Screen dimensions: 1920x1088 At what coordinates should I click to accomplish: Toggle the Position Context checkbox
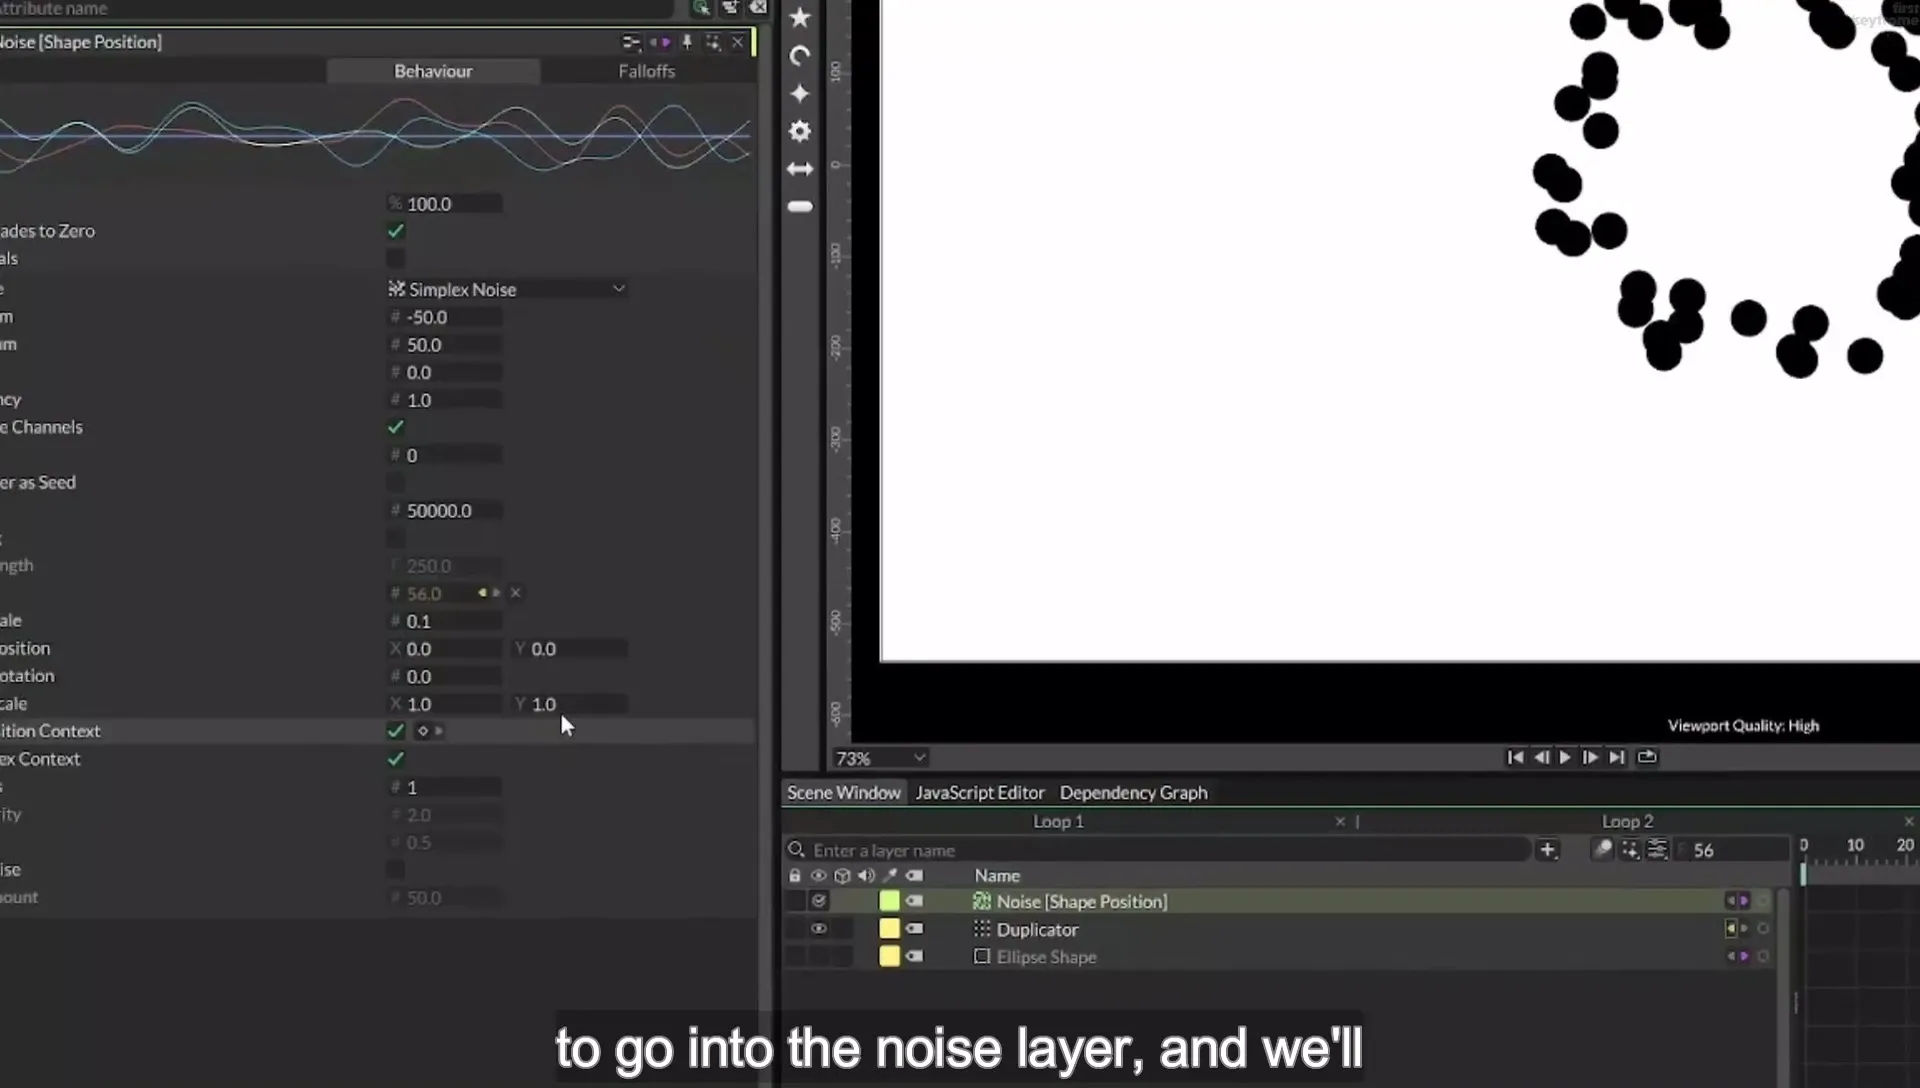[396, 731]
